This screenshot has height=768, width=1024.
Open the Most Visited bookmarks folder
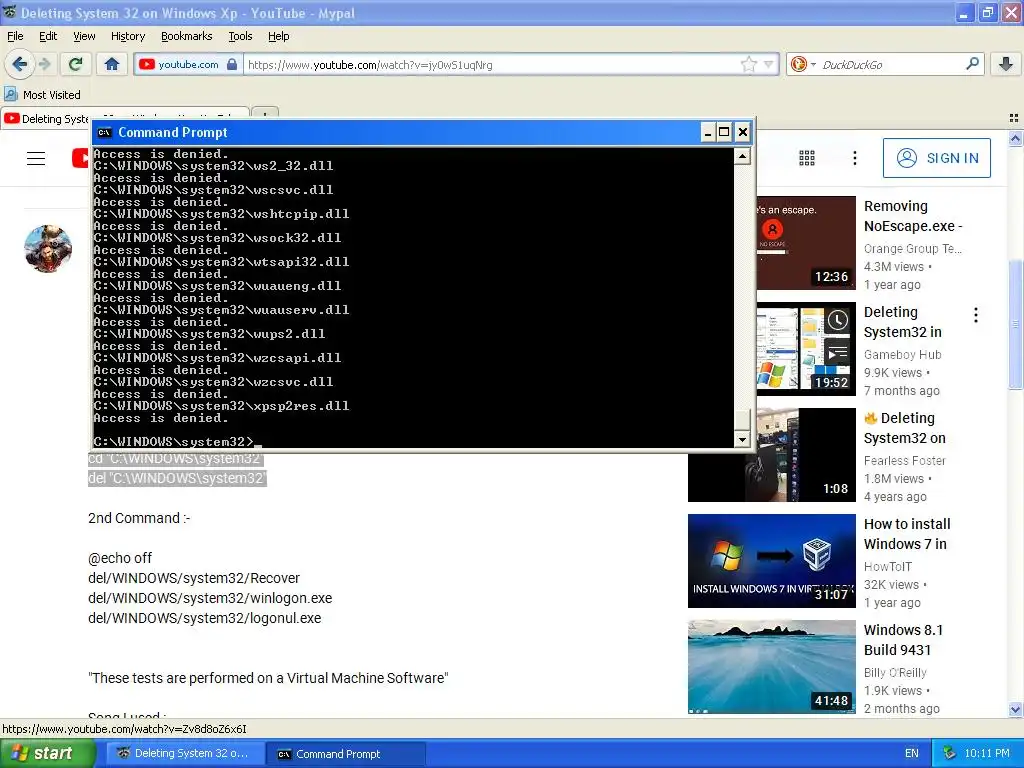42,95
